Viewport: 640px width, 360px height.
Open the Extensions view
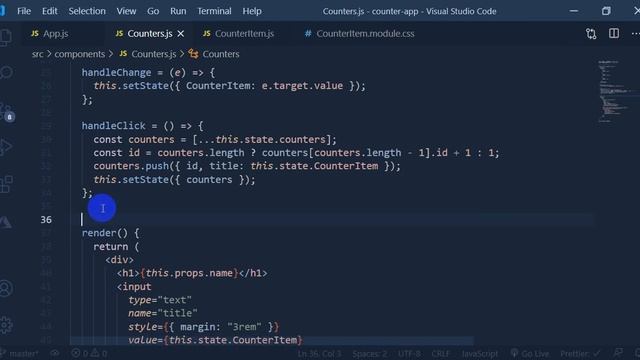[6, 184]
